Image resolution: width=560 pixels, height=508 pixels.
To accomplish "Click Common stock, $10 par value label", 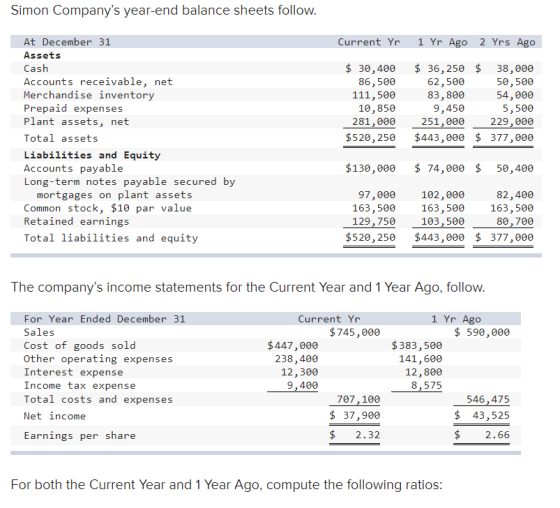I will coord(108,208).
